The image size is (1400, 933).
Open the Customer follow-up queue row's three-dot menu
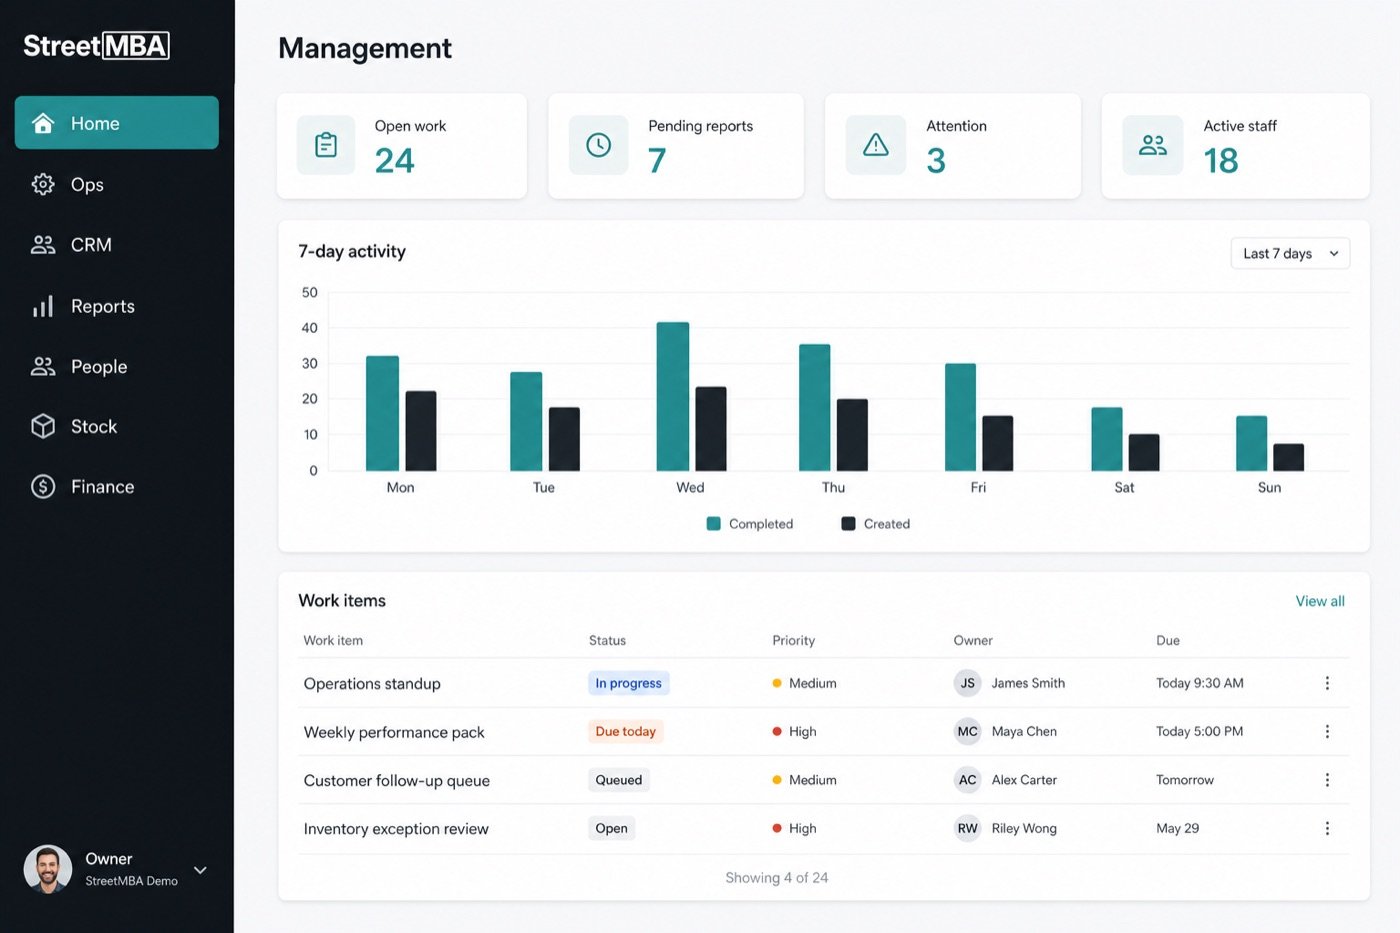pos(1327,780)
